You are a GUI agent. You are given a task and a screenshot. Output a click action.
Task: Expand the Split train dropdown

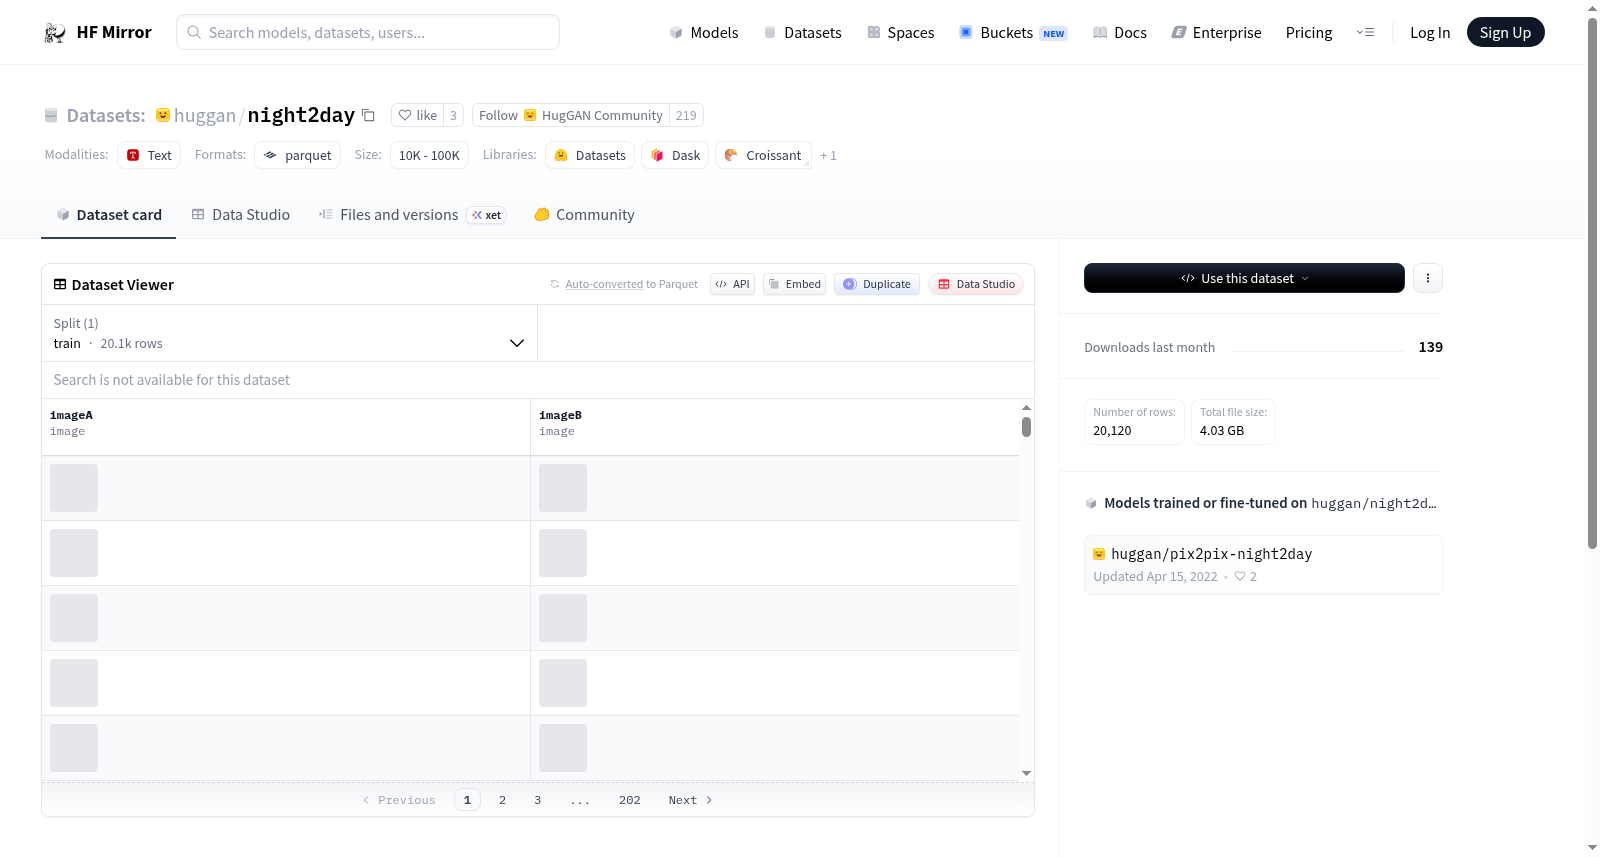click(289, 333)
